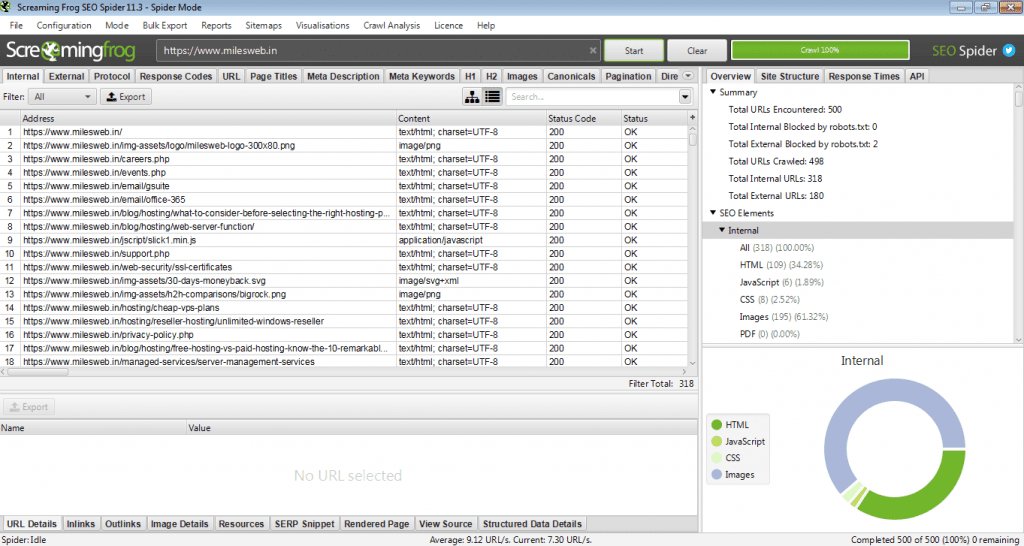Switch to the Canonicals tab
1024x546 pixels.
point(571,76)
